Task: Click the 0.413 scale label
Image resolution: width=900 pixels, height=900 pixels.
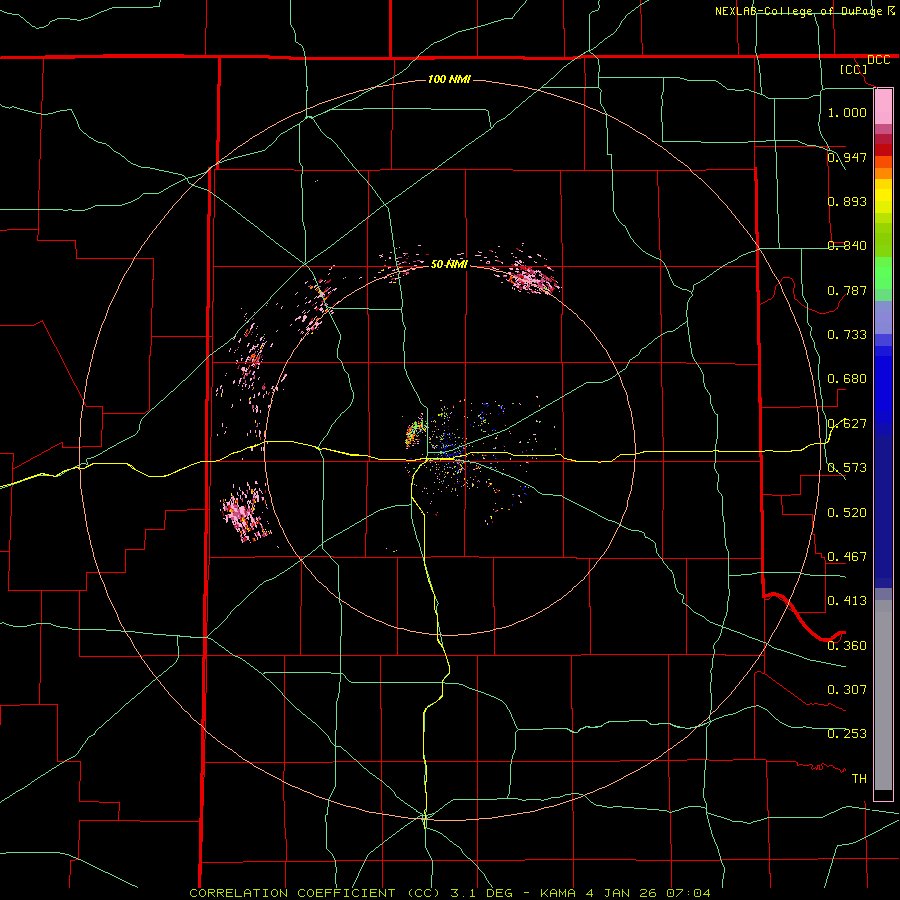Action: (847, 600)
